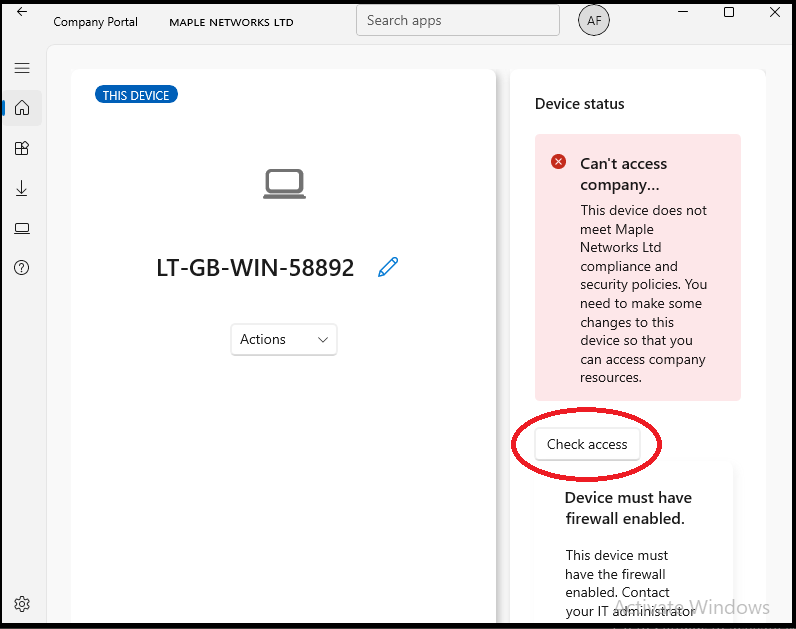Open the Apps section in sidebar

pyautogui.click(x=22, y=148)
